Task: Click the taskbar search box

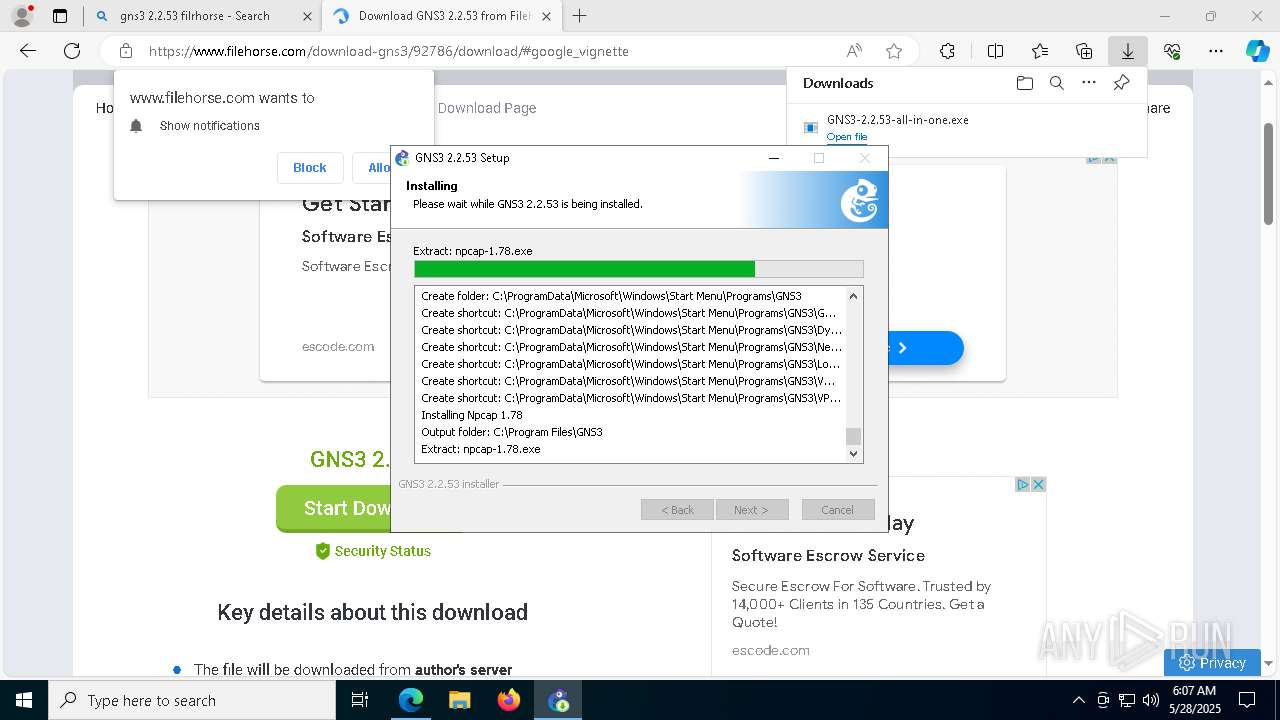Action: [x=192, y=700]
